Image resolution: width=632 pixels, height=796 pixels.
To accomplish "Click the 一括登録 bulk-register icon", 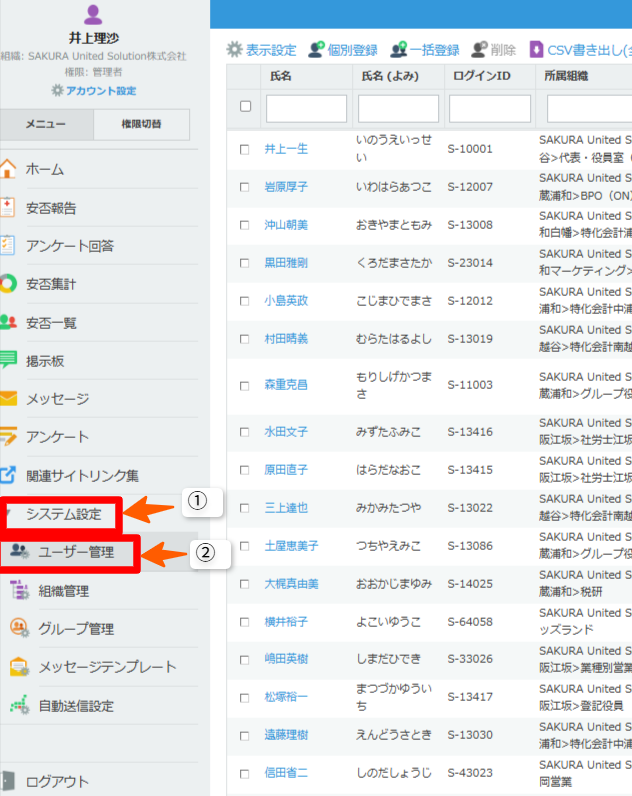I will tap(399, 49).
